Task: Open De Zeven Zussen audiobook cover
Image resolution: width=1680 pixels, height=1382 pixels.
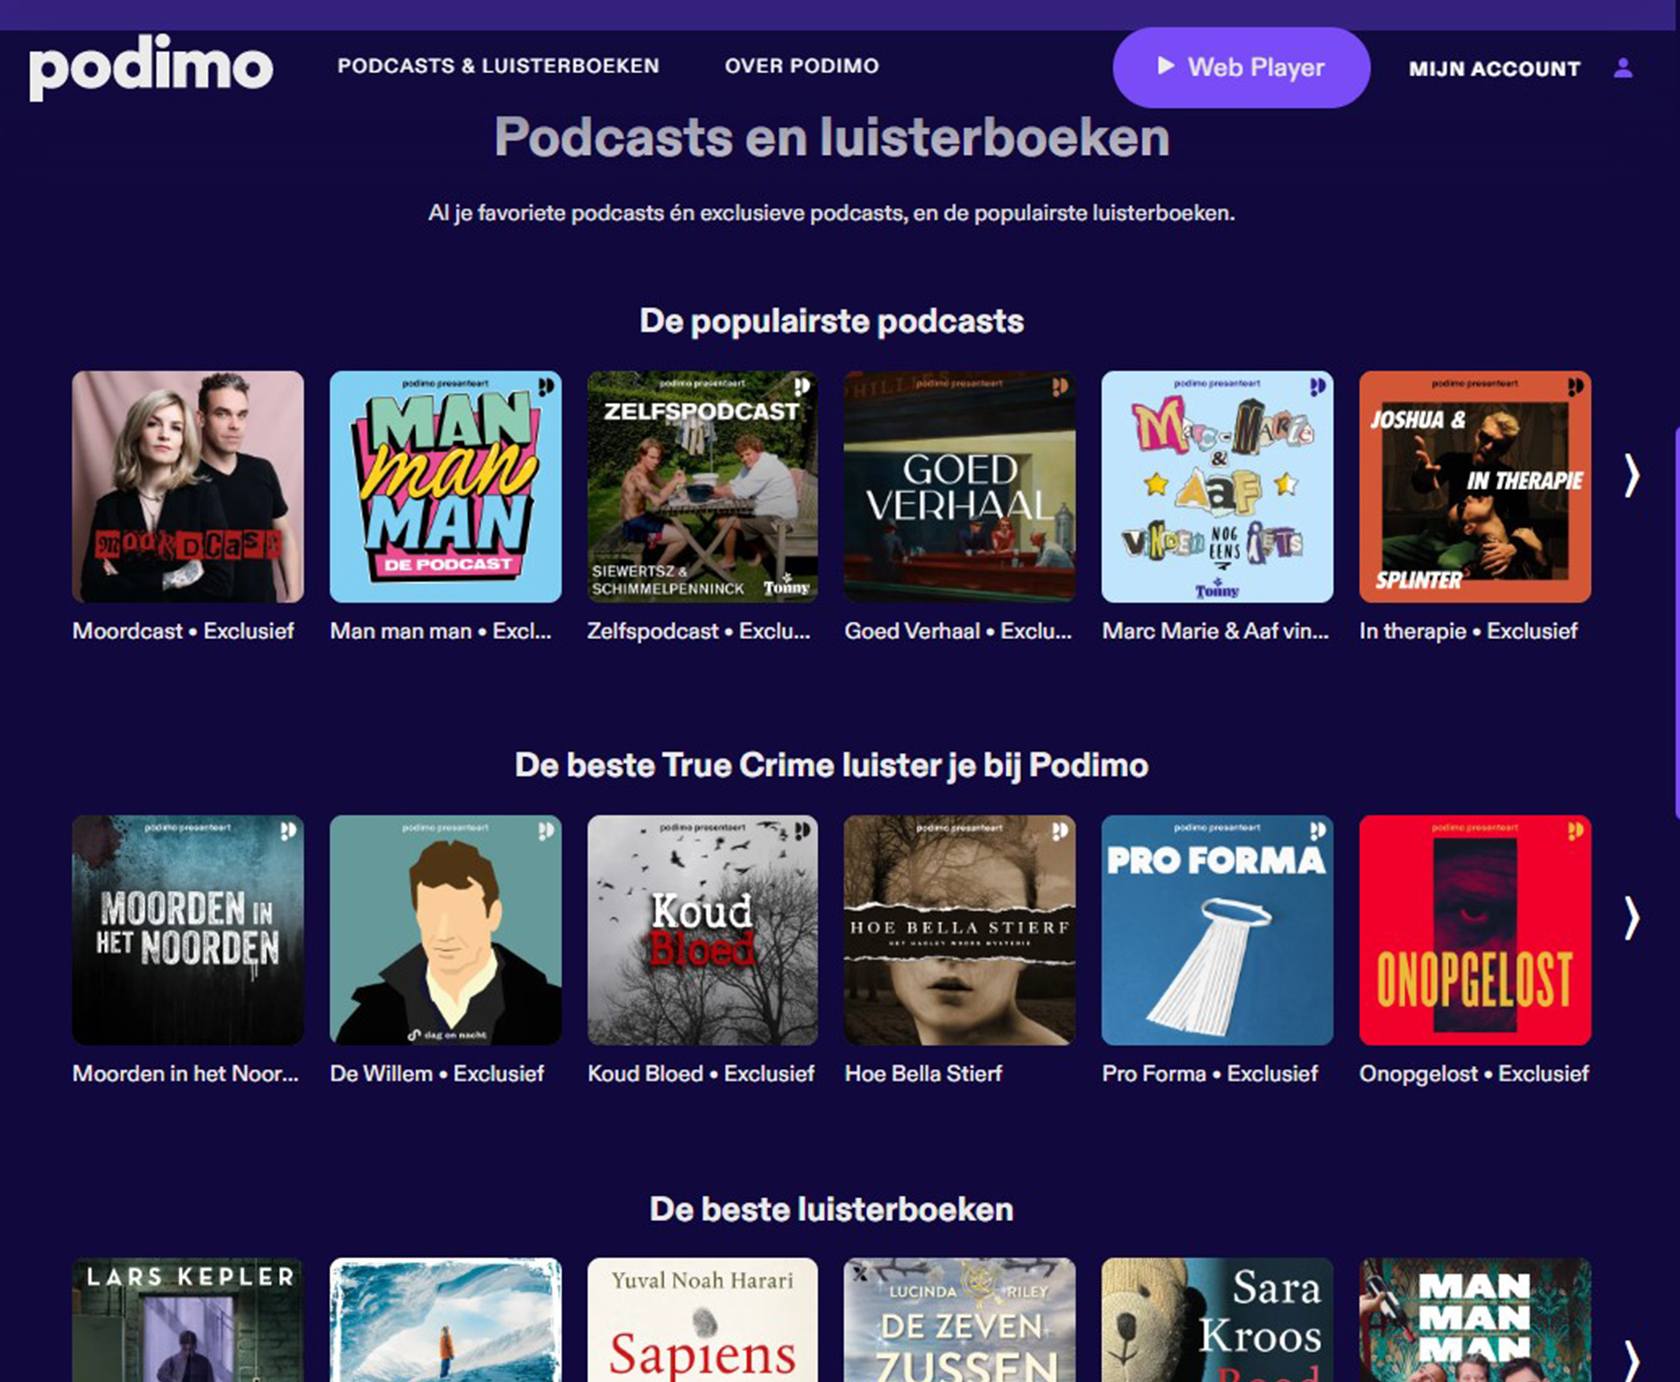Action: coord(960,1320)
